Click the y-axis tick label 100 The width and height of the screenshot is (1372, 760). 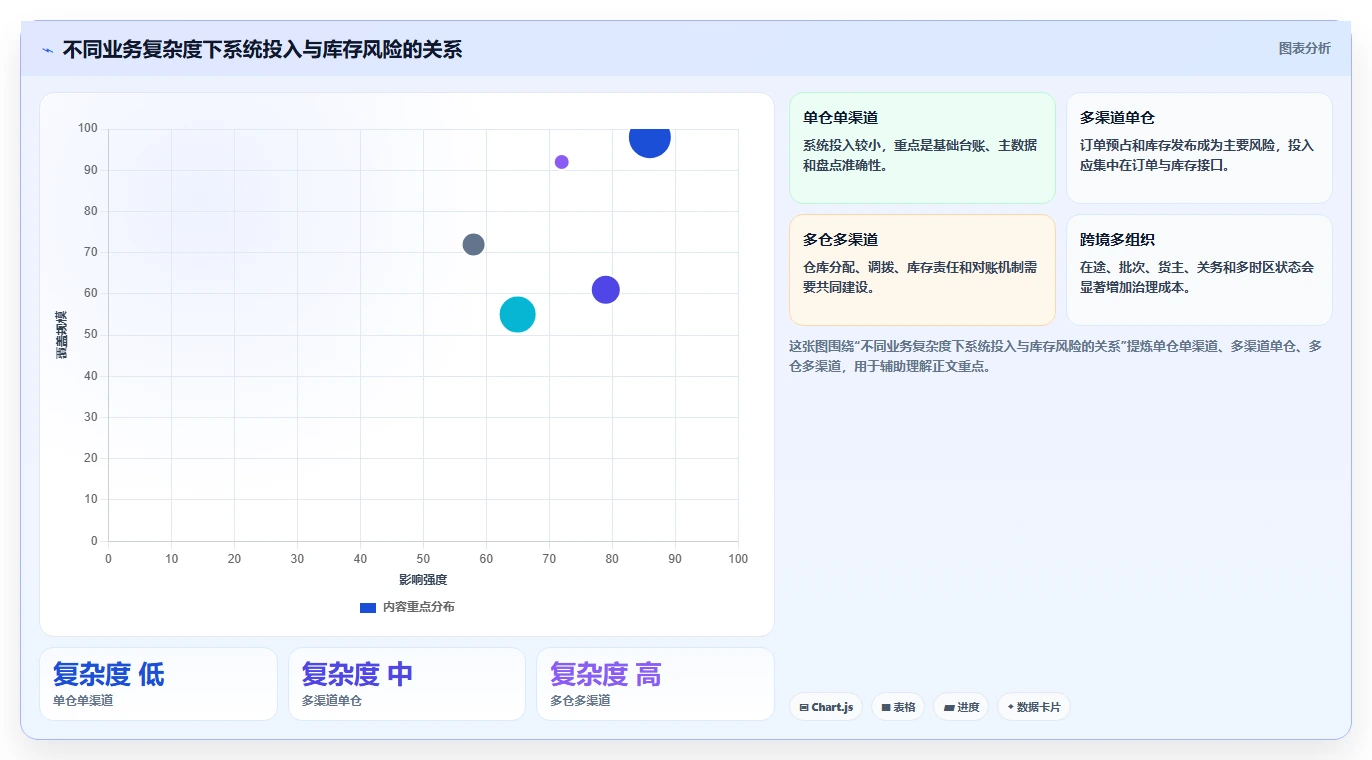pyautogui.click(x=88, y=128)
